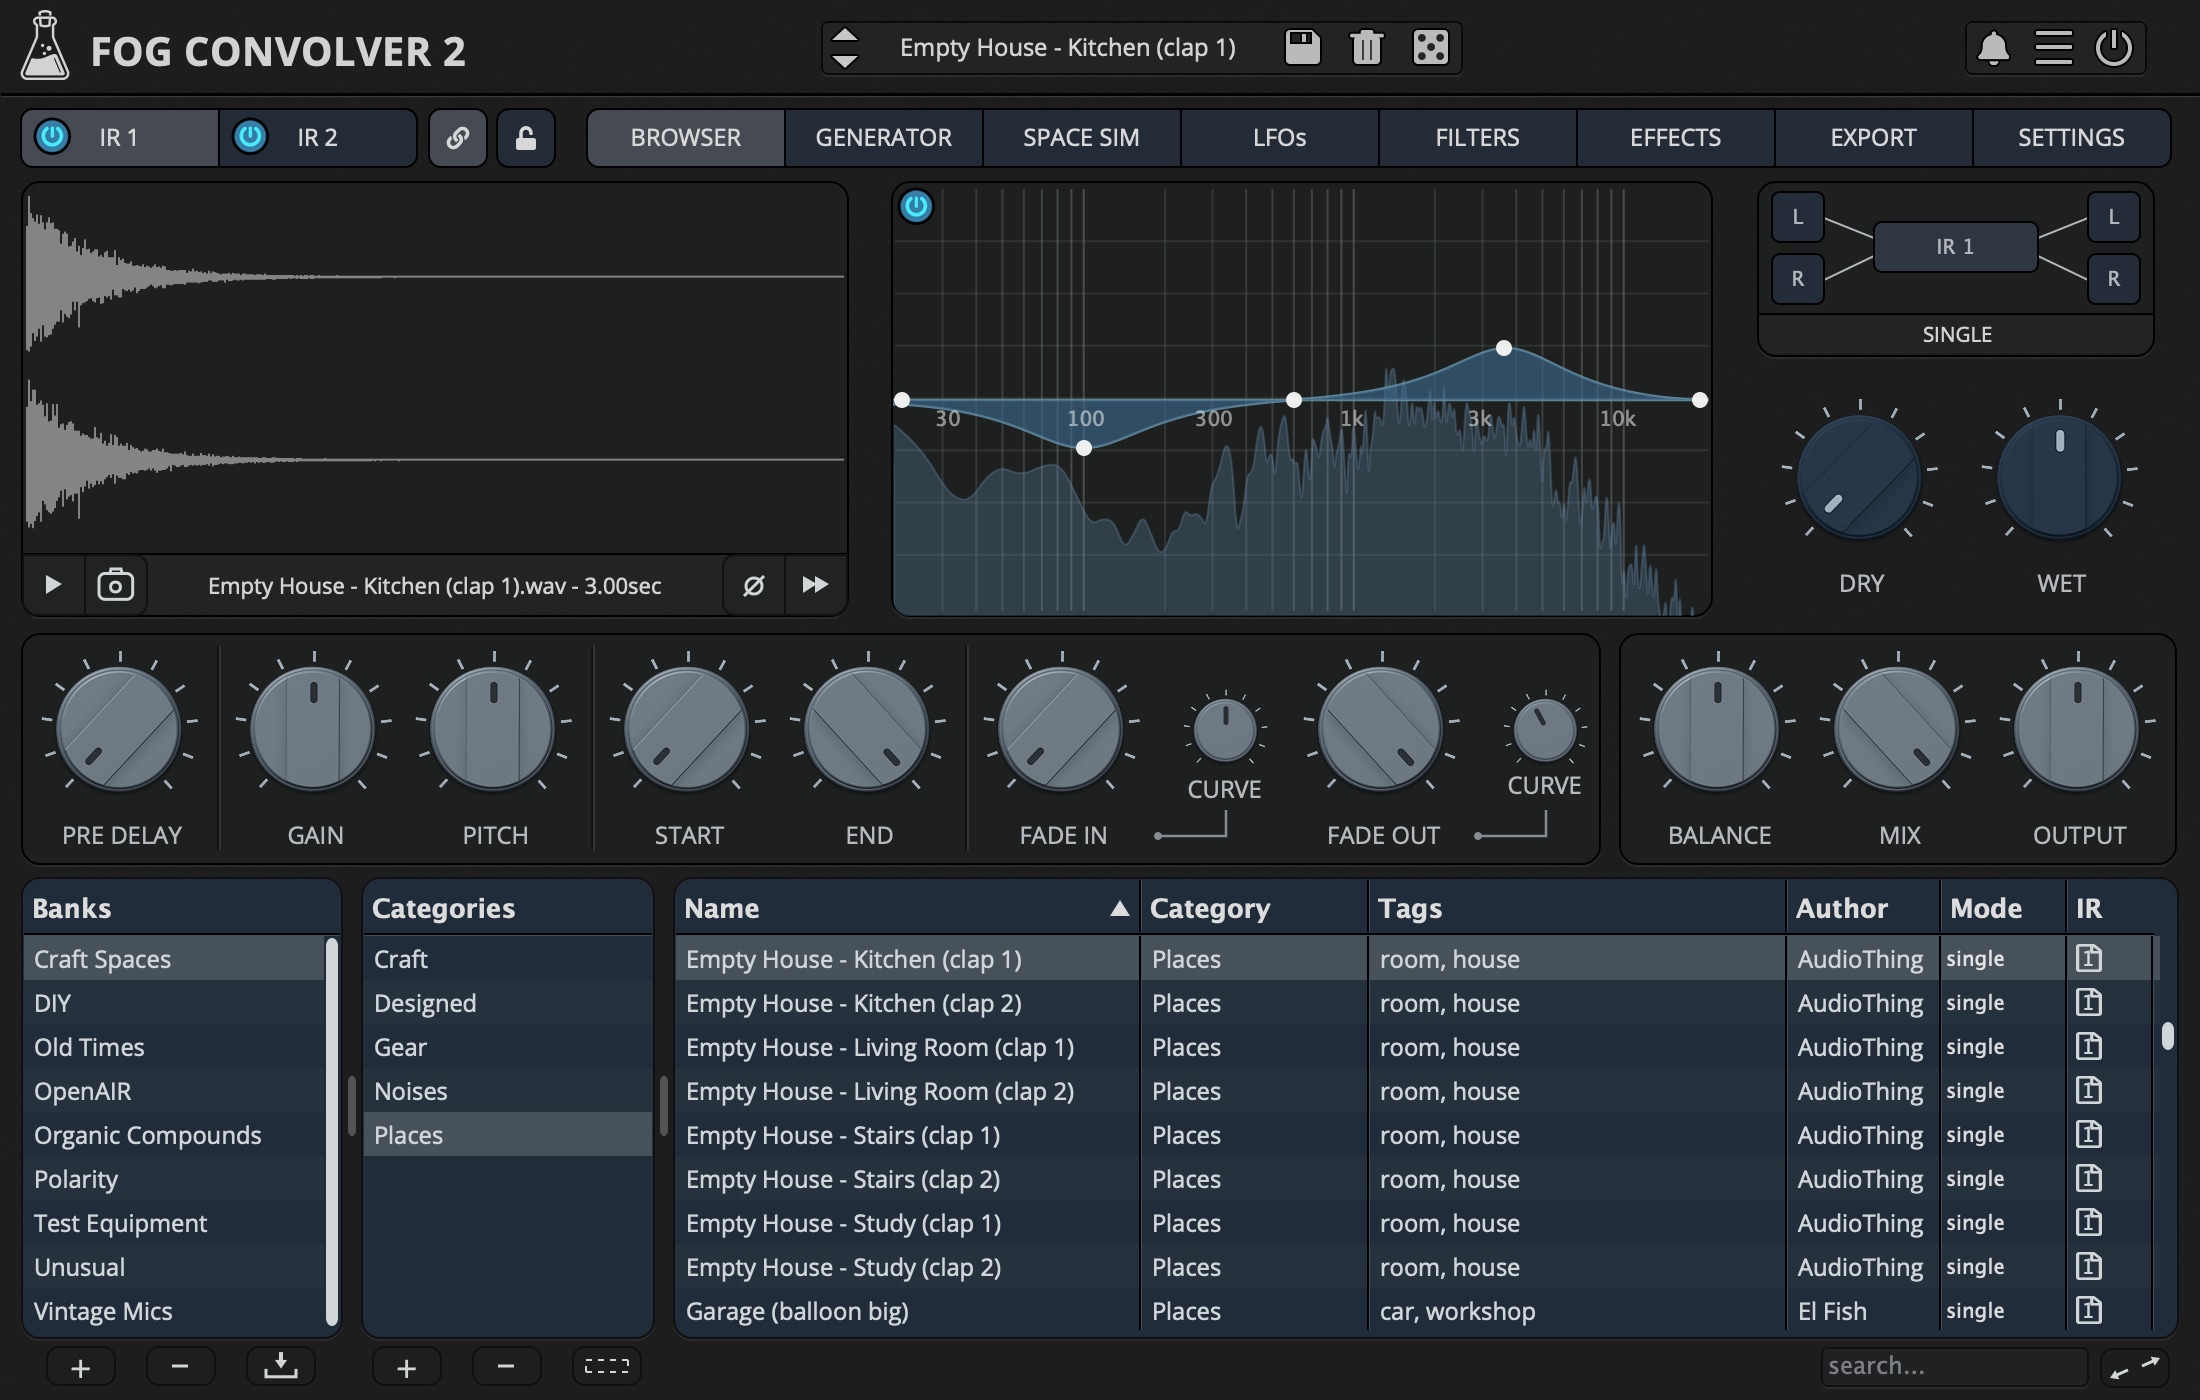Toggle IR 1 power button

(52, 137)
